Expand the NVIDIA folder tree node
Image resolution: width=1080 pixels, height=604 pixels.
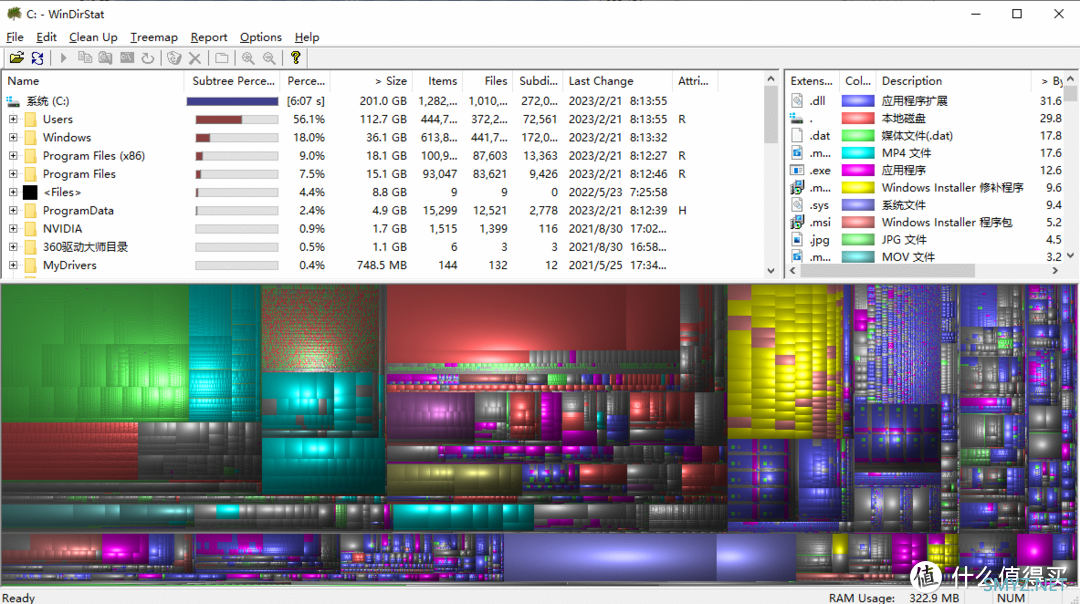(13, 229)
